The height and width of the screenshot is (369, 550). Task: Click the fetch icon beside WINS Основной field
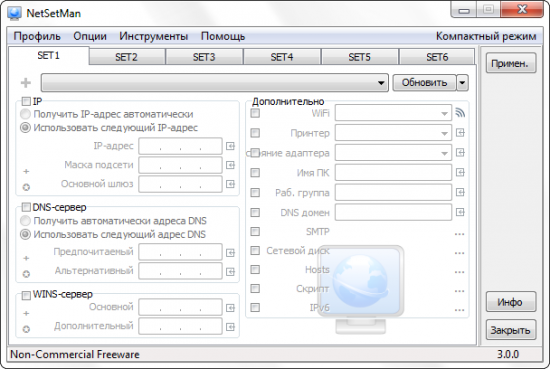[230, 308]
